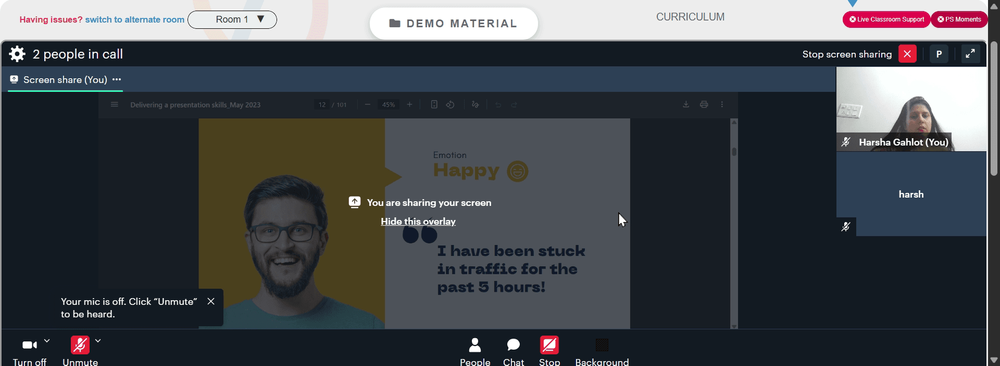Expand microphone options chevron
This screenshot has width=1000, height=366.
98,340
